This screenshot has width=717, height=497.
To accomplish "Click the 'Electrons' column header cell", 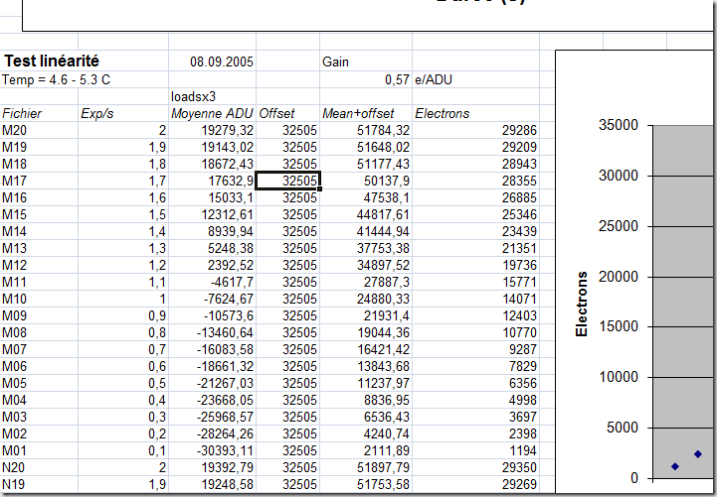I will tap(442, 113).
